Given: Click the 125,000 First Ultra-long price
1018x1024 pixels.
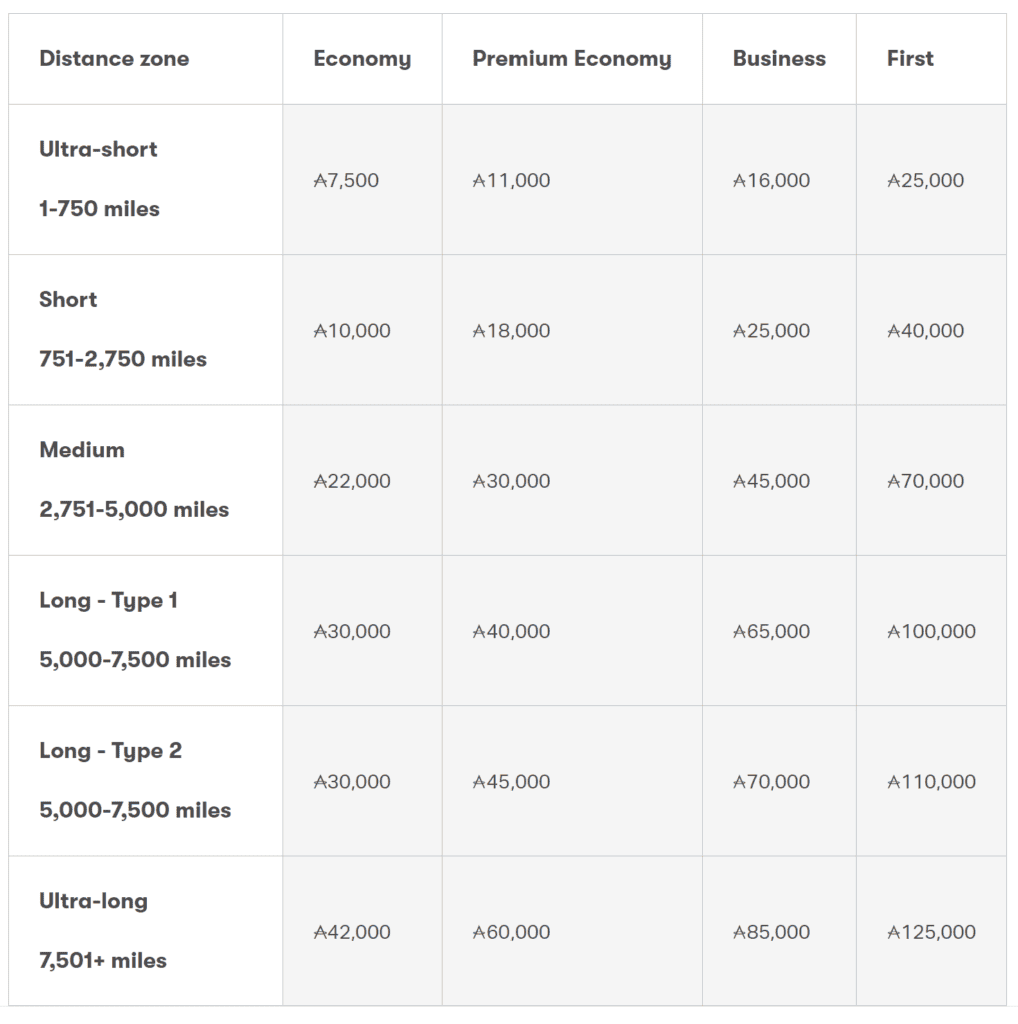Looking at the screenshot, I should (x=931, y=932).
